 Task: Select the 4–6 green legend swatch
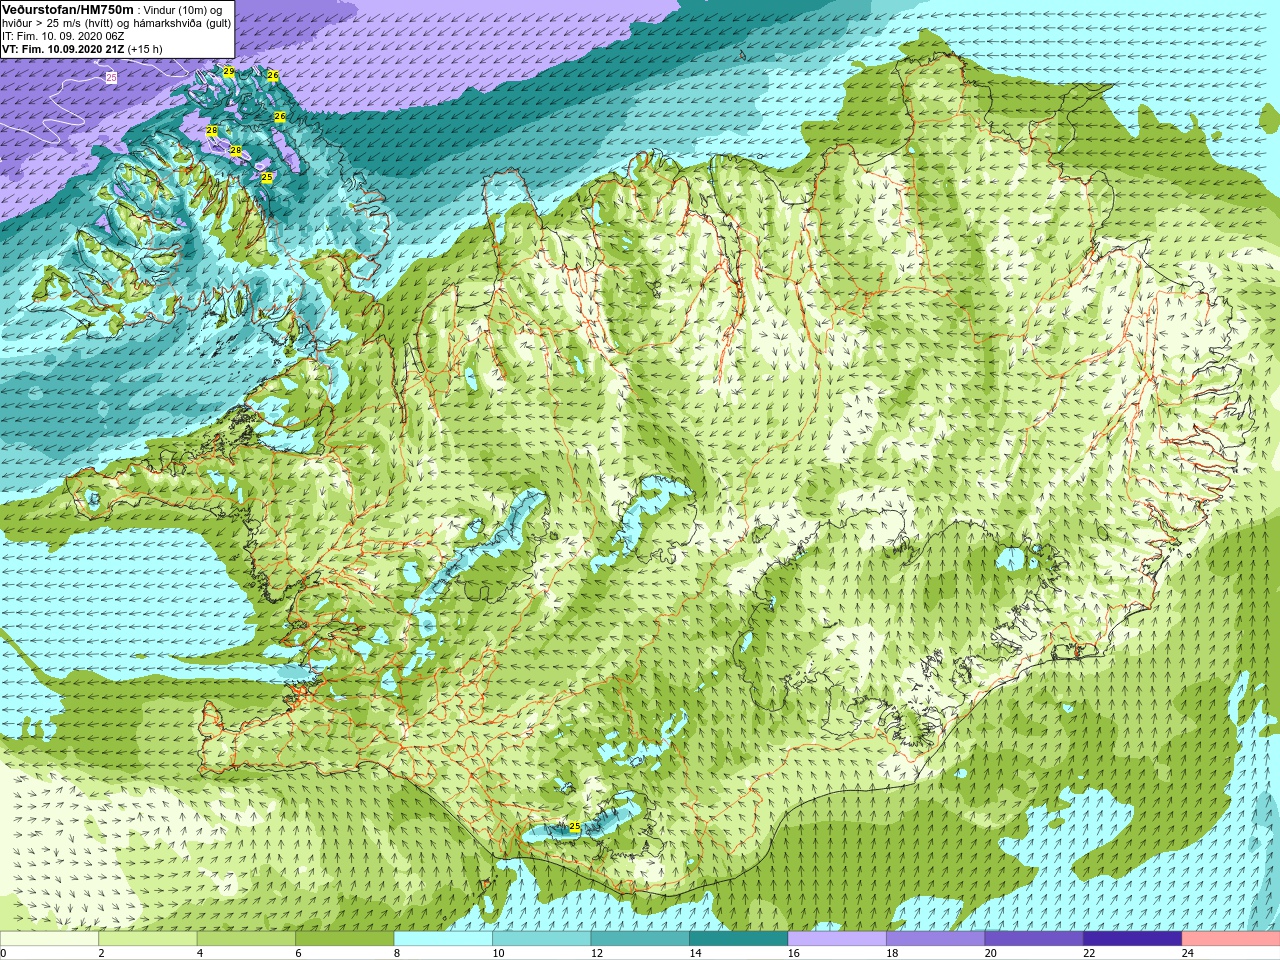246,939
